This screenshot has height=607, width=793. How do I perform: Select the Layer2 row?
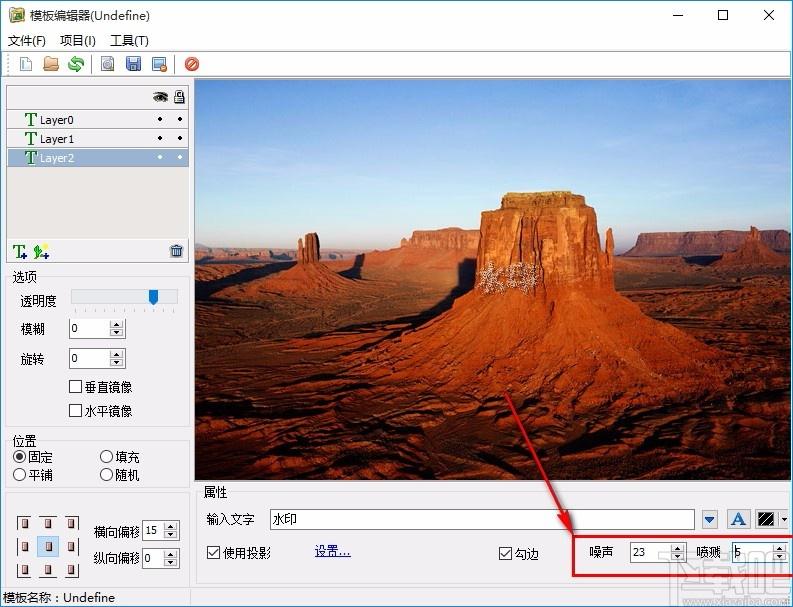98,158
